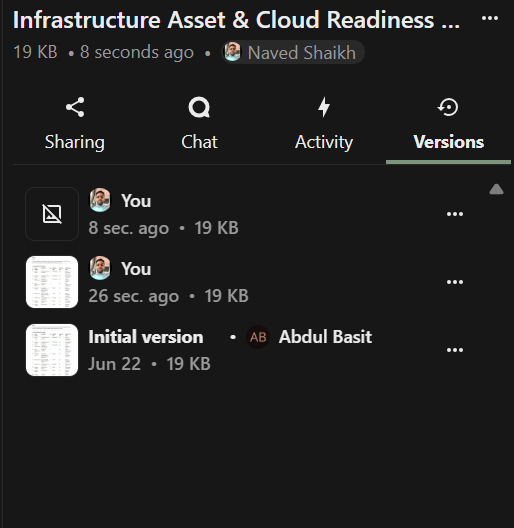
Task: Open file actions menu beside title
Action: (x=490, y=18)
